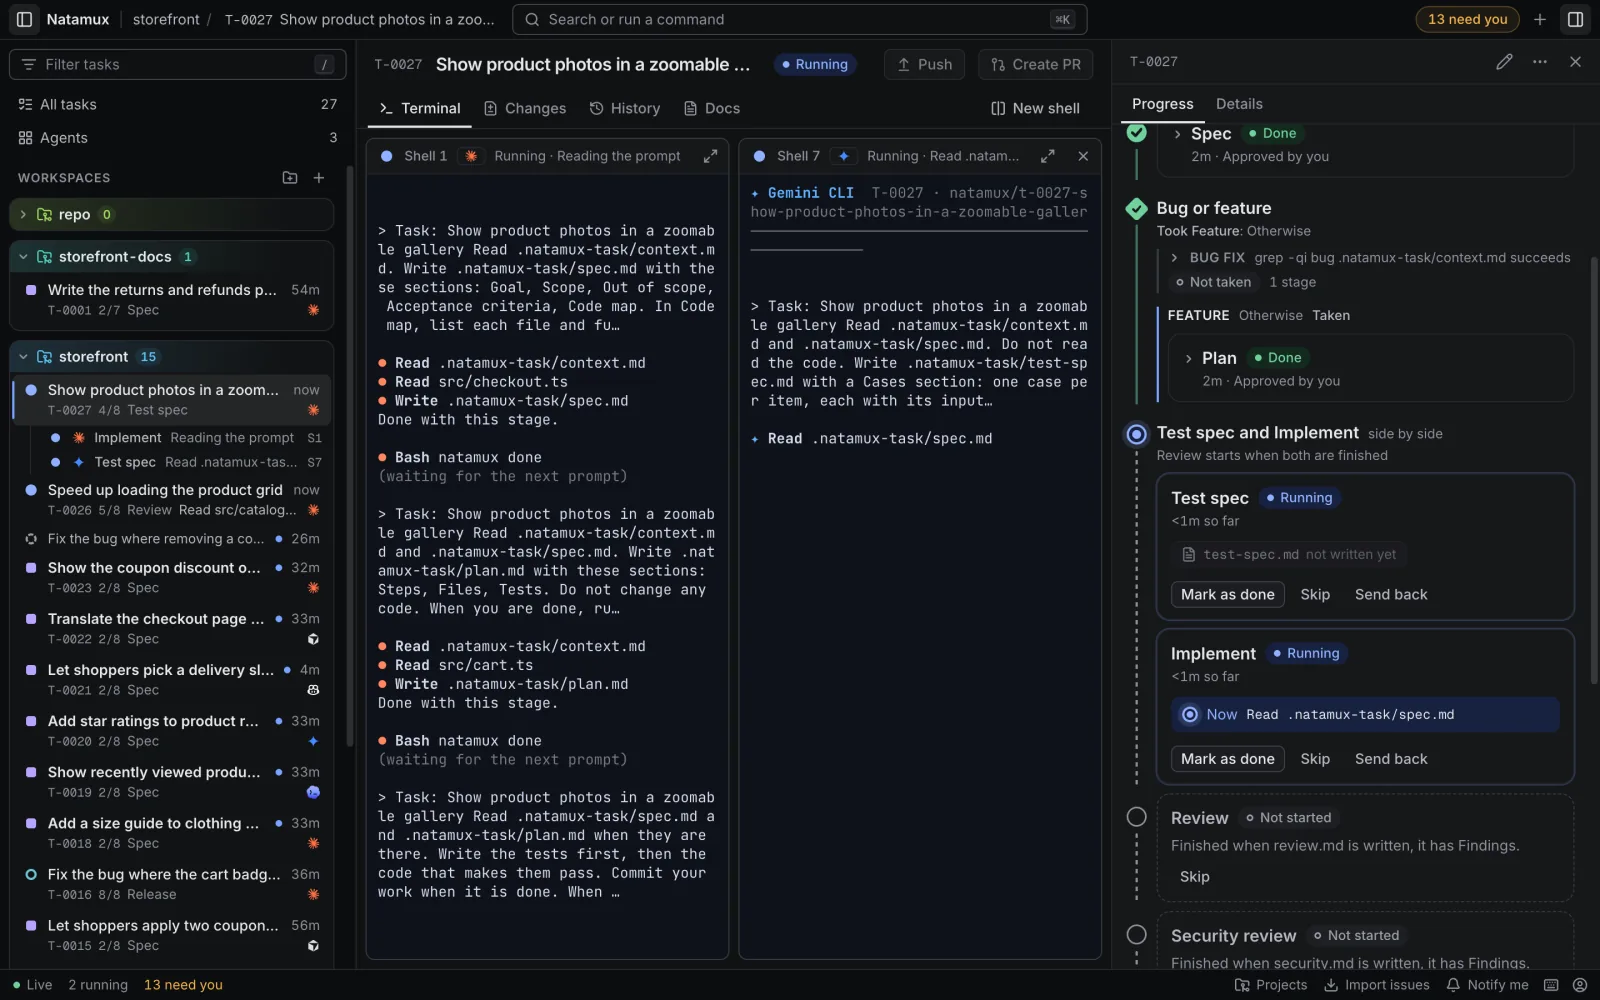
Task: Open keyboard shortcuts icon in status bar
Action: 1551,985
